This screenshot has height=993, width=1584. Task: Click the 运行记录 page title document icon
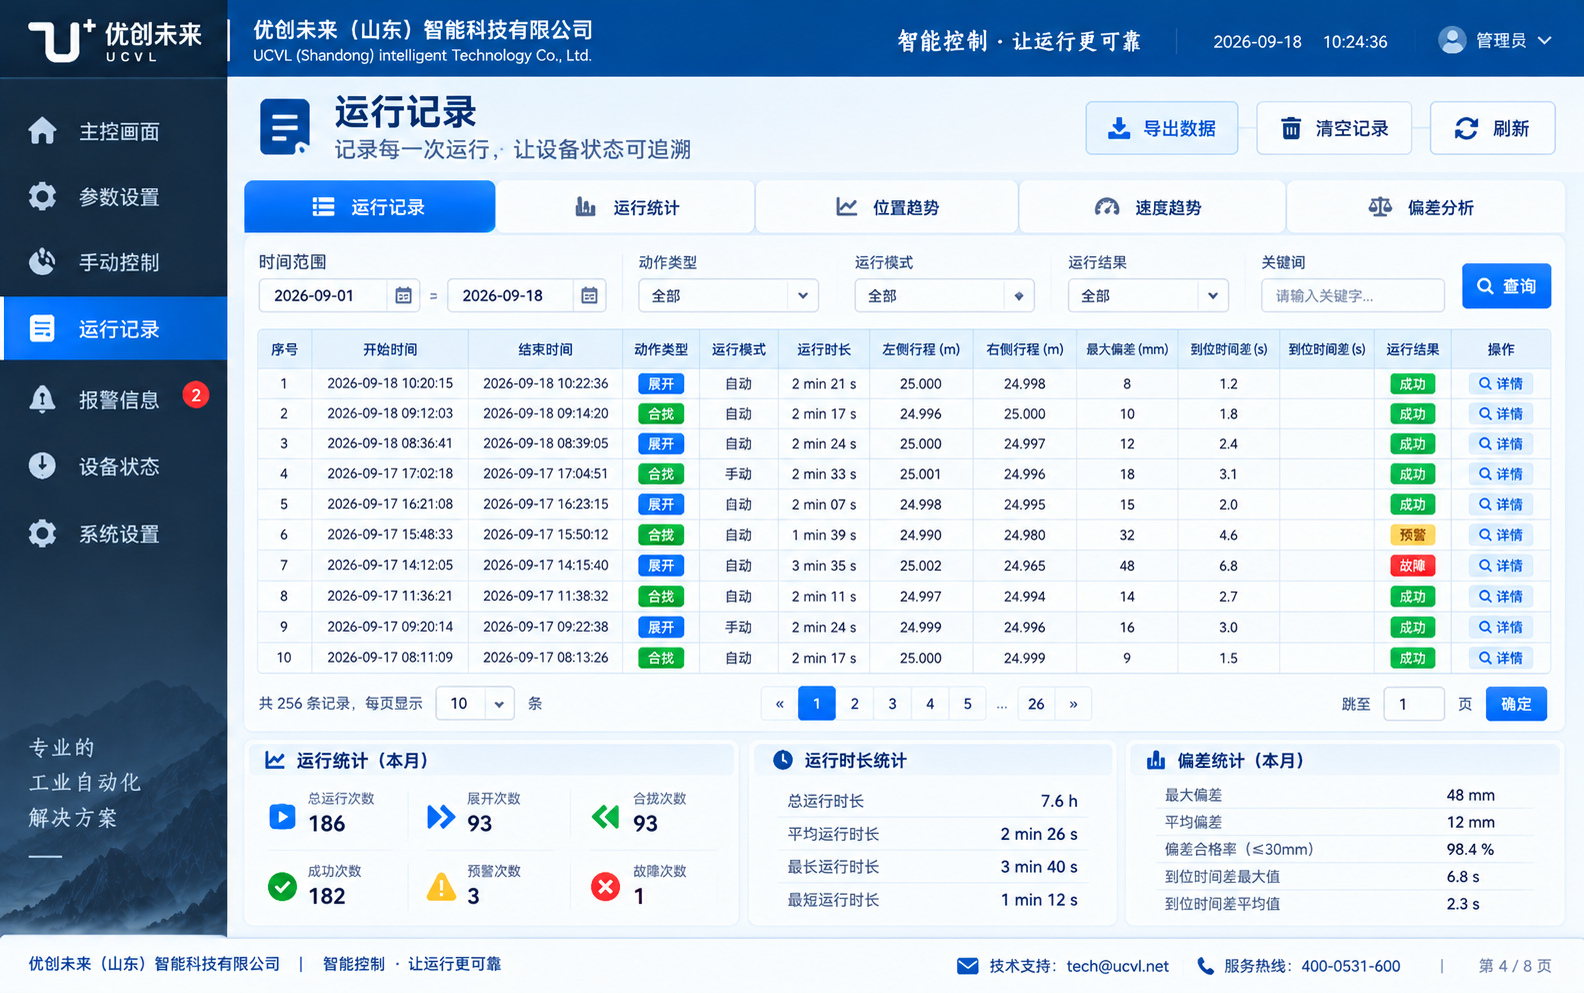click(285, 127)
